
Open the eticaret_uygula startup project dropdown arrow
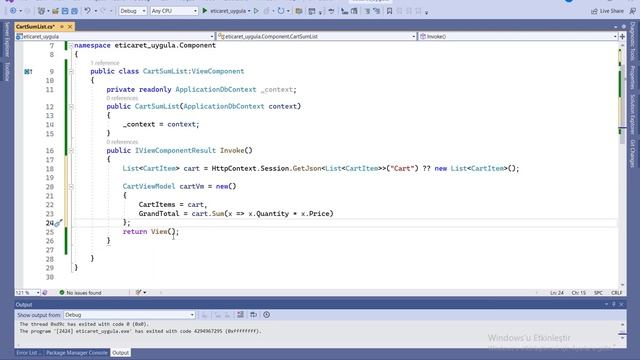tap(249, 11)
